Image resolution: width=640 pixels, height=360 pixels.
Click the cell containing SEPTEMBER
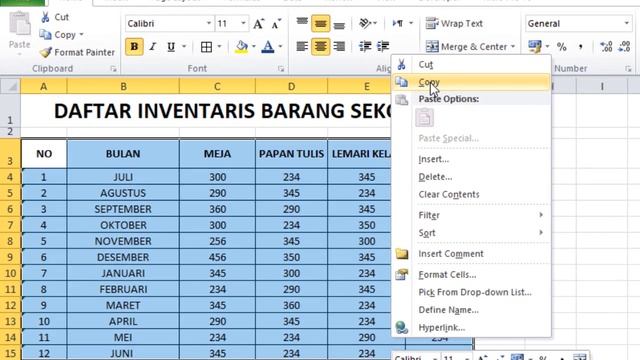pos(123,209)
